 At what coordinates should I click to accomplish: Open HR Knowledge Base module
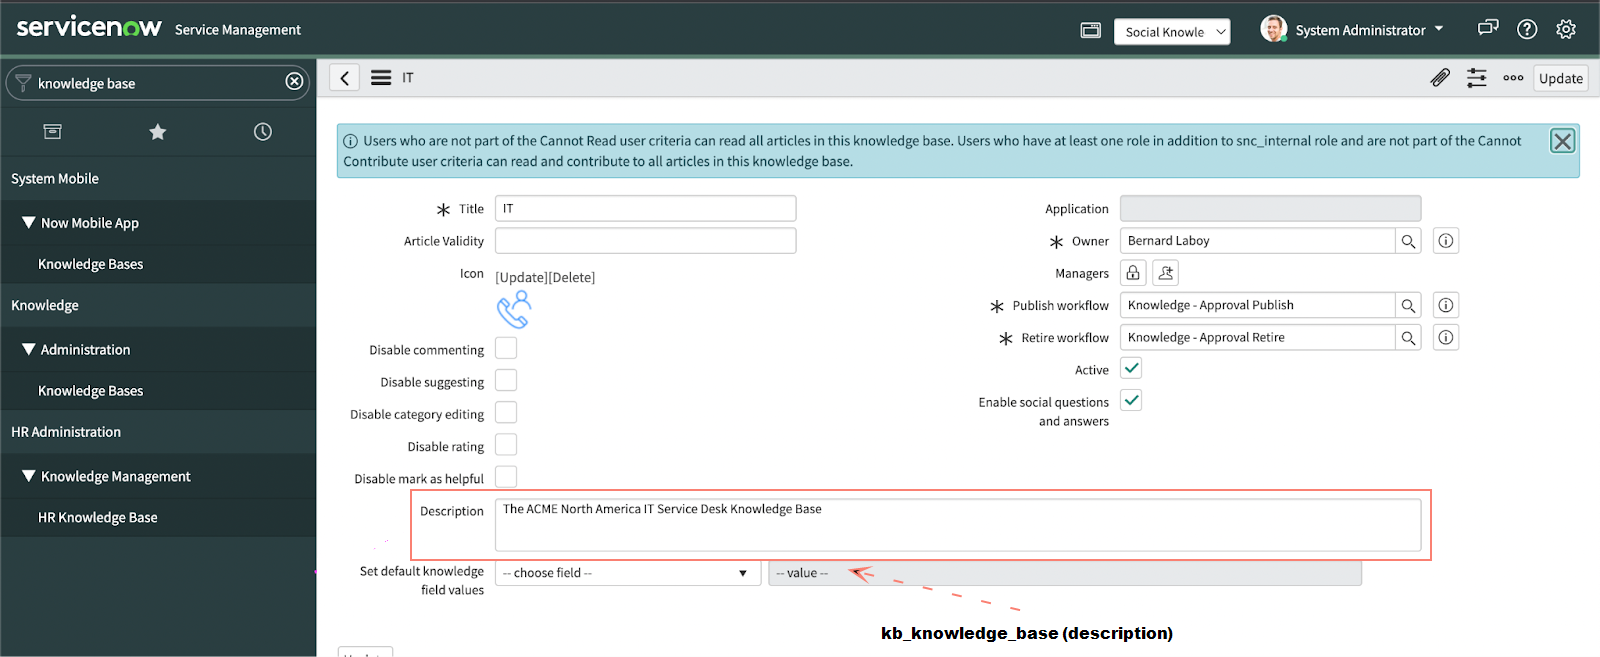pos(98,518)
